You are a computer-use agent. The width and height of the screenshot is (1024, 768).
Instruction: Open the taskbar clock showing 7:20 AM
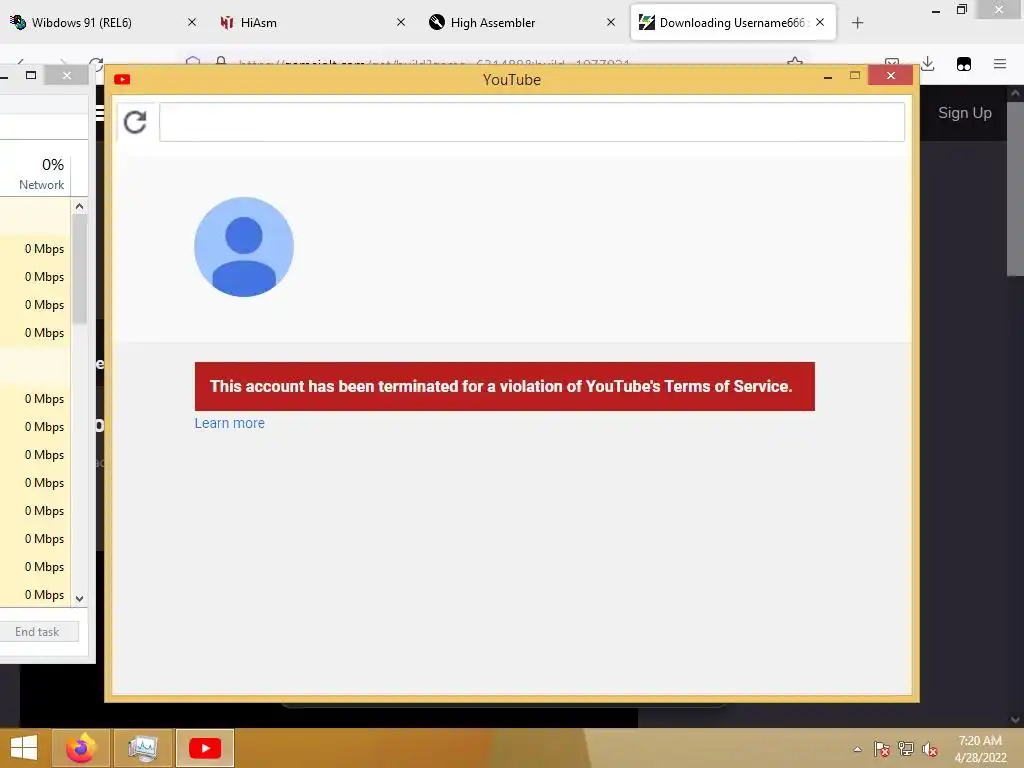tap(980, 749)
